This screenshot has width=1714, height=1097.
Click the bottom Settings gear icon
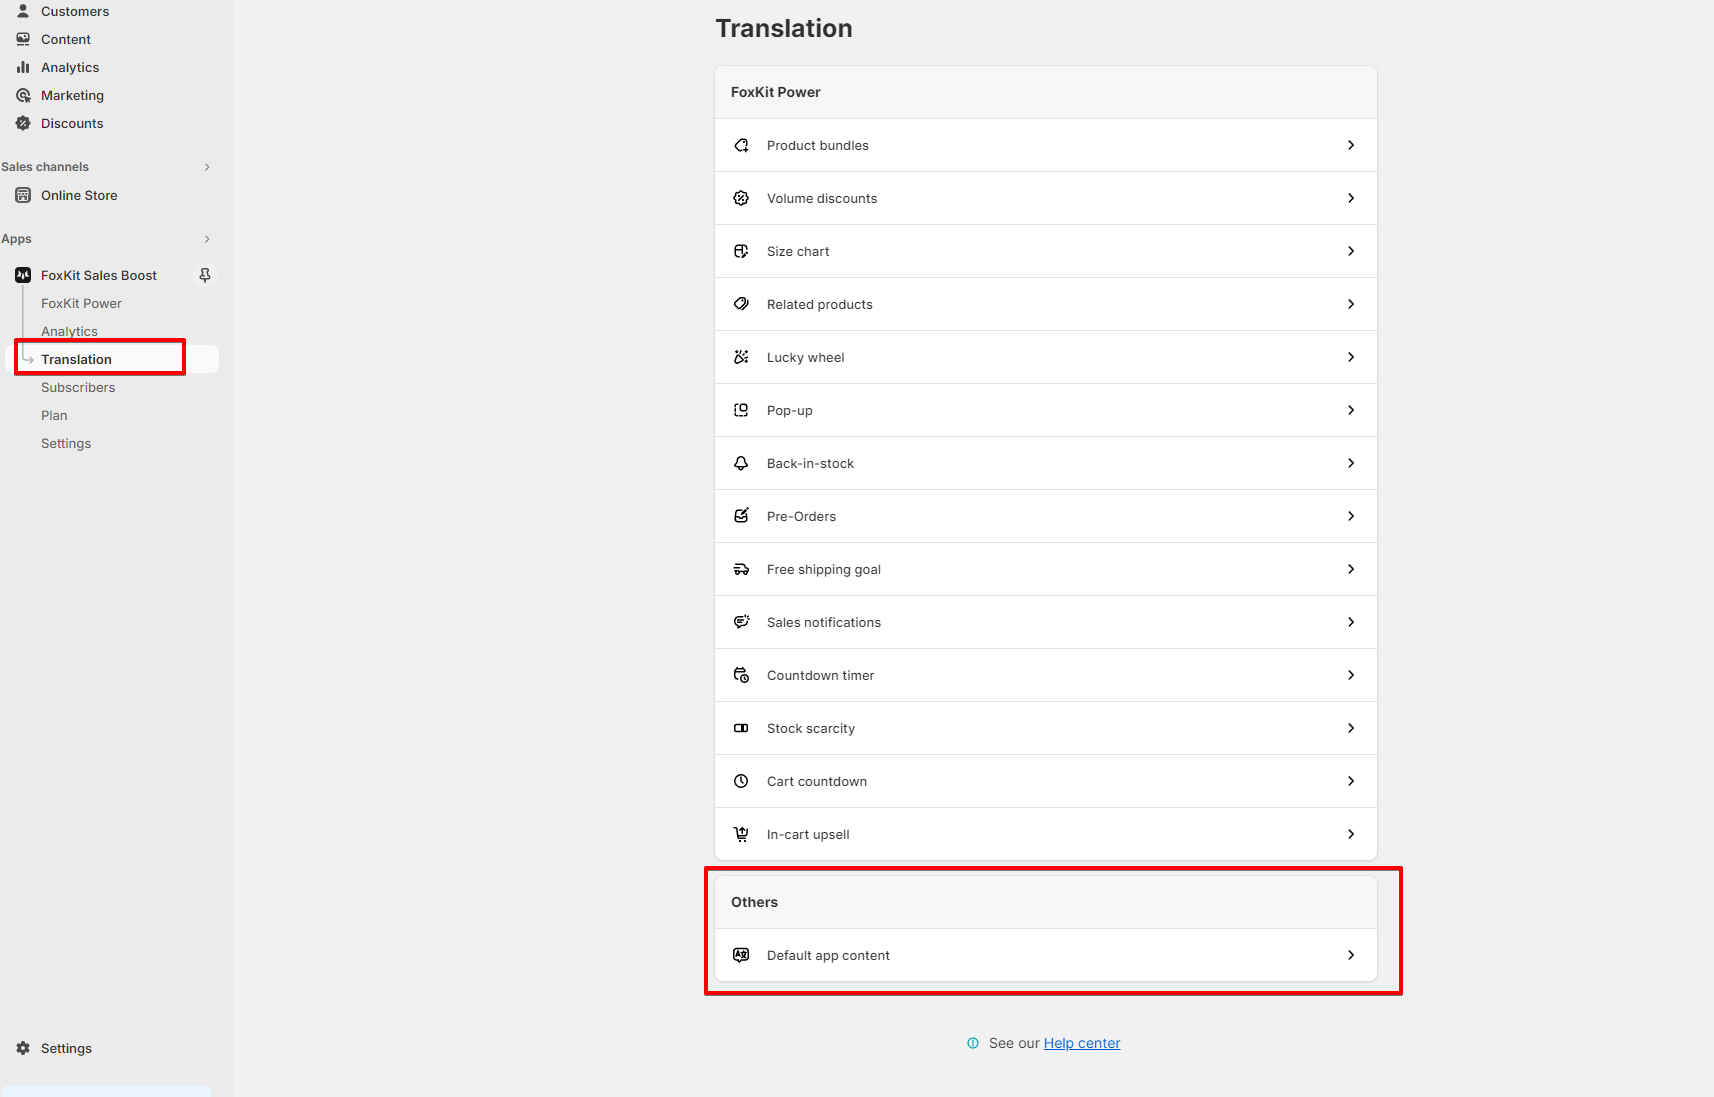coord(23,1048)
